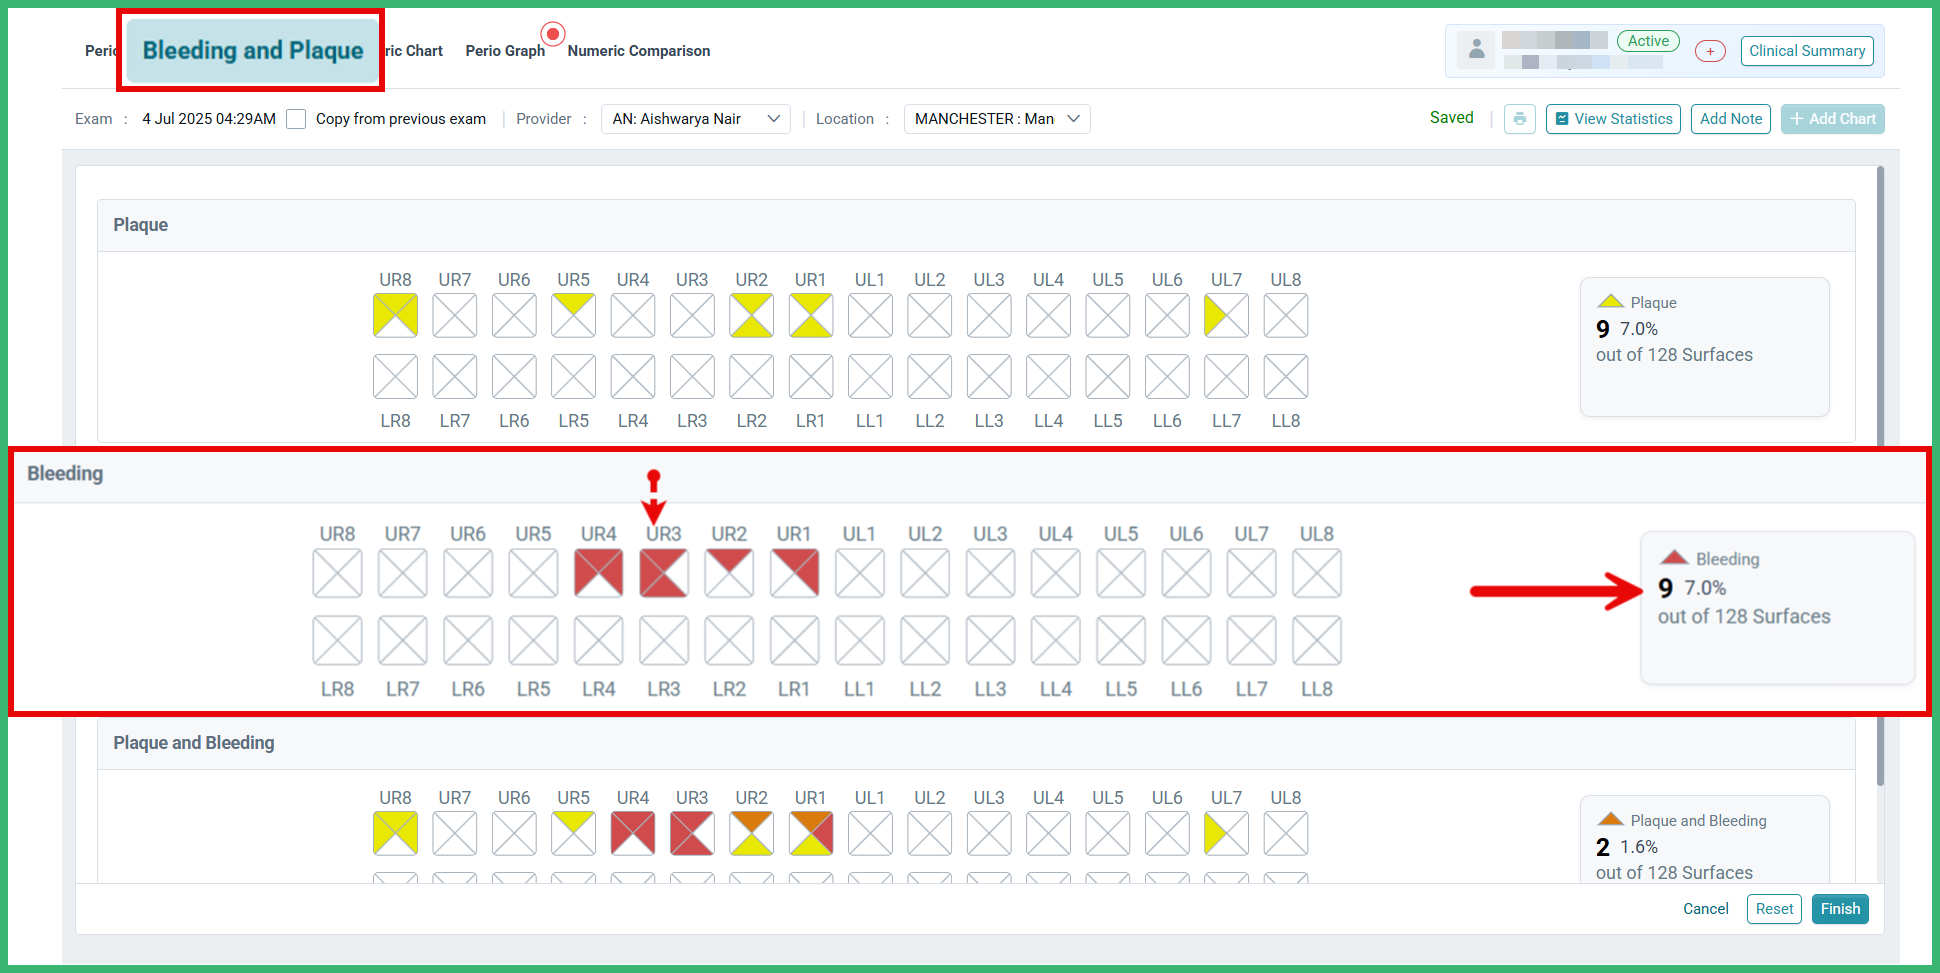The height and width of the screenshot is (973, 1940).
Task: Enable the Copy from previous exam checkbox
Action: [296, 118]
